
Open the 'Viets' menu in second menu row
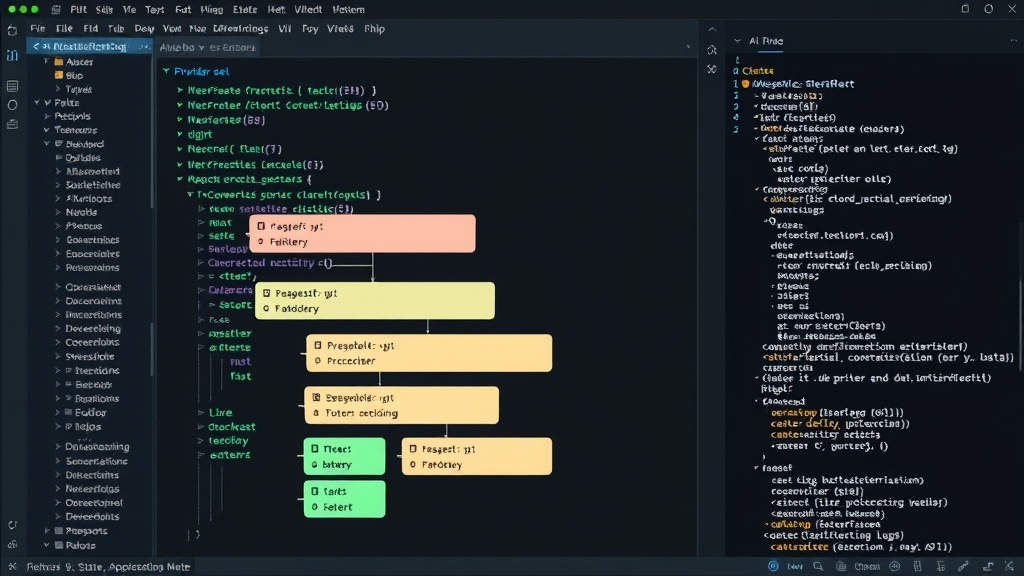[x=340, y=29]
